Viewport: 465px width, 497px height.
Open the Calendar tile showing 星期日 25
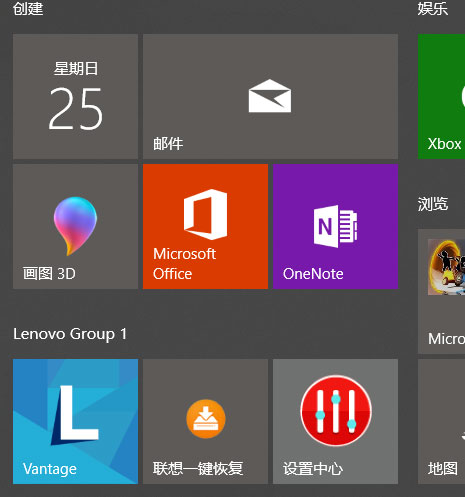click(x=75, y=96)
